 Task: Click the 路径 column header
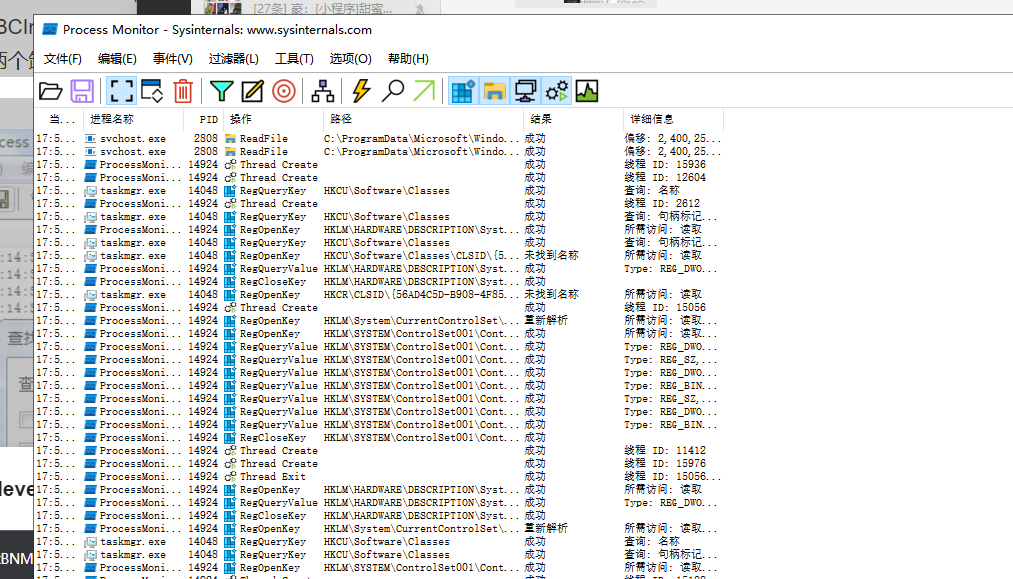424,119
